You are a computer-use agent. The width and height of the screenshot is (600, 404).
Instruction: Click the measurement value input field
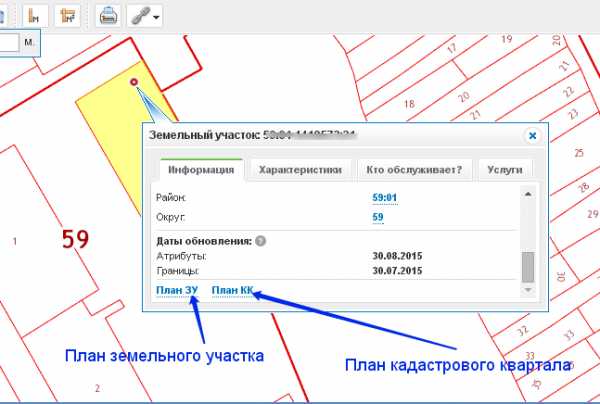(8, 42)
